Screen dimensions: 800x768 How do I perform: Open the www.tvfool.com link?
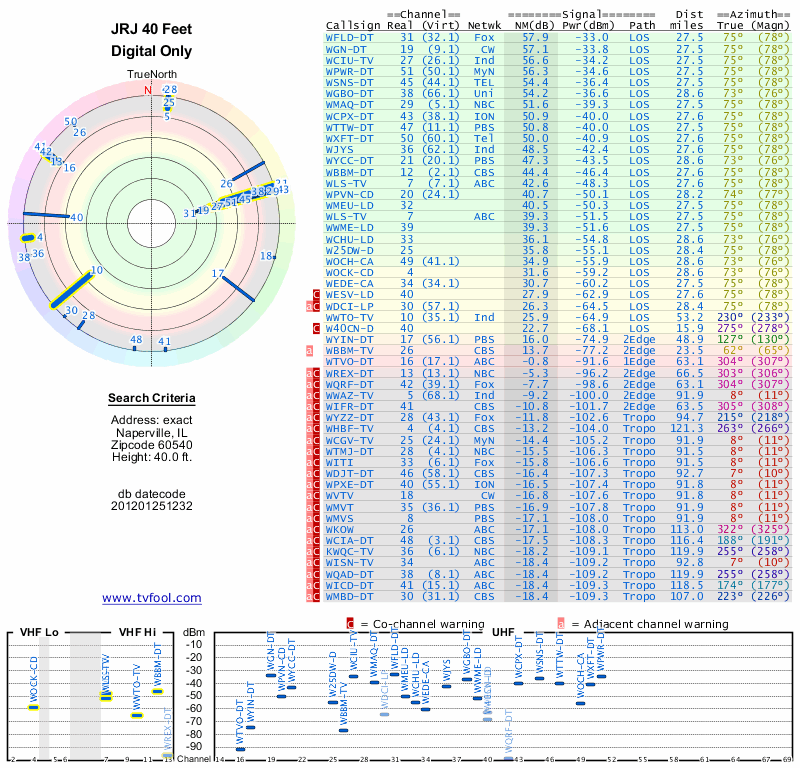152,598
